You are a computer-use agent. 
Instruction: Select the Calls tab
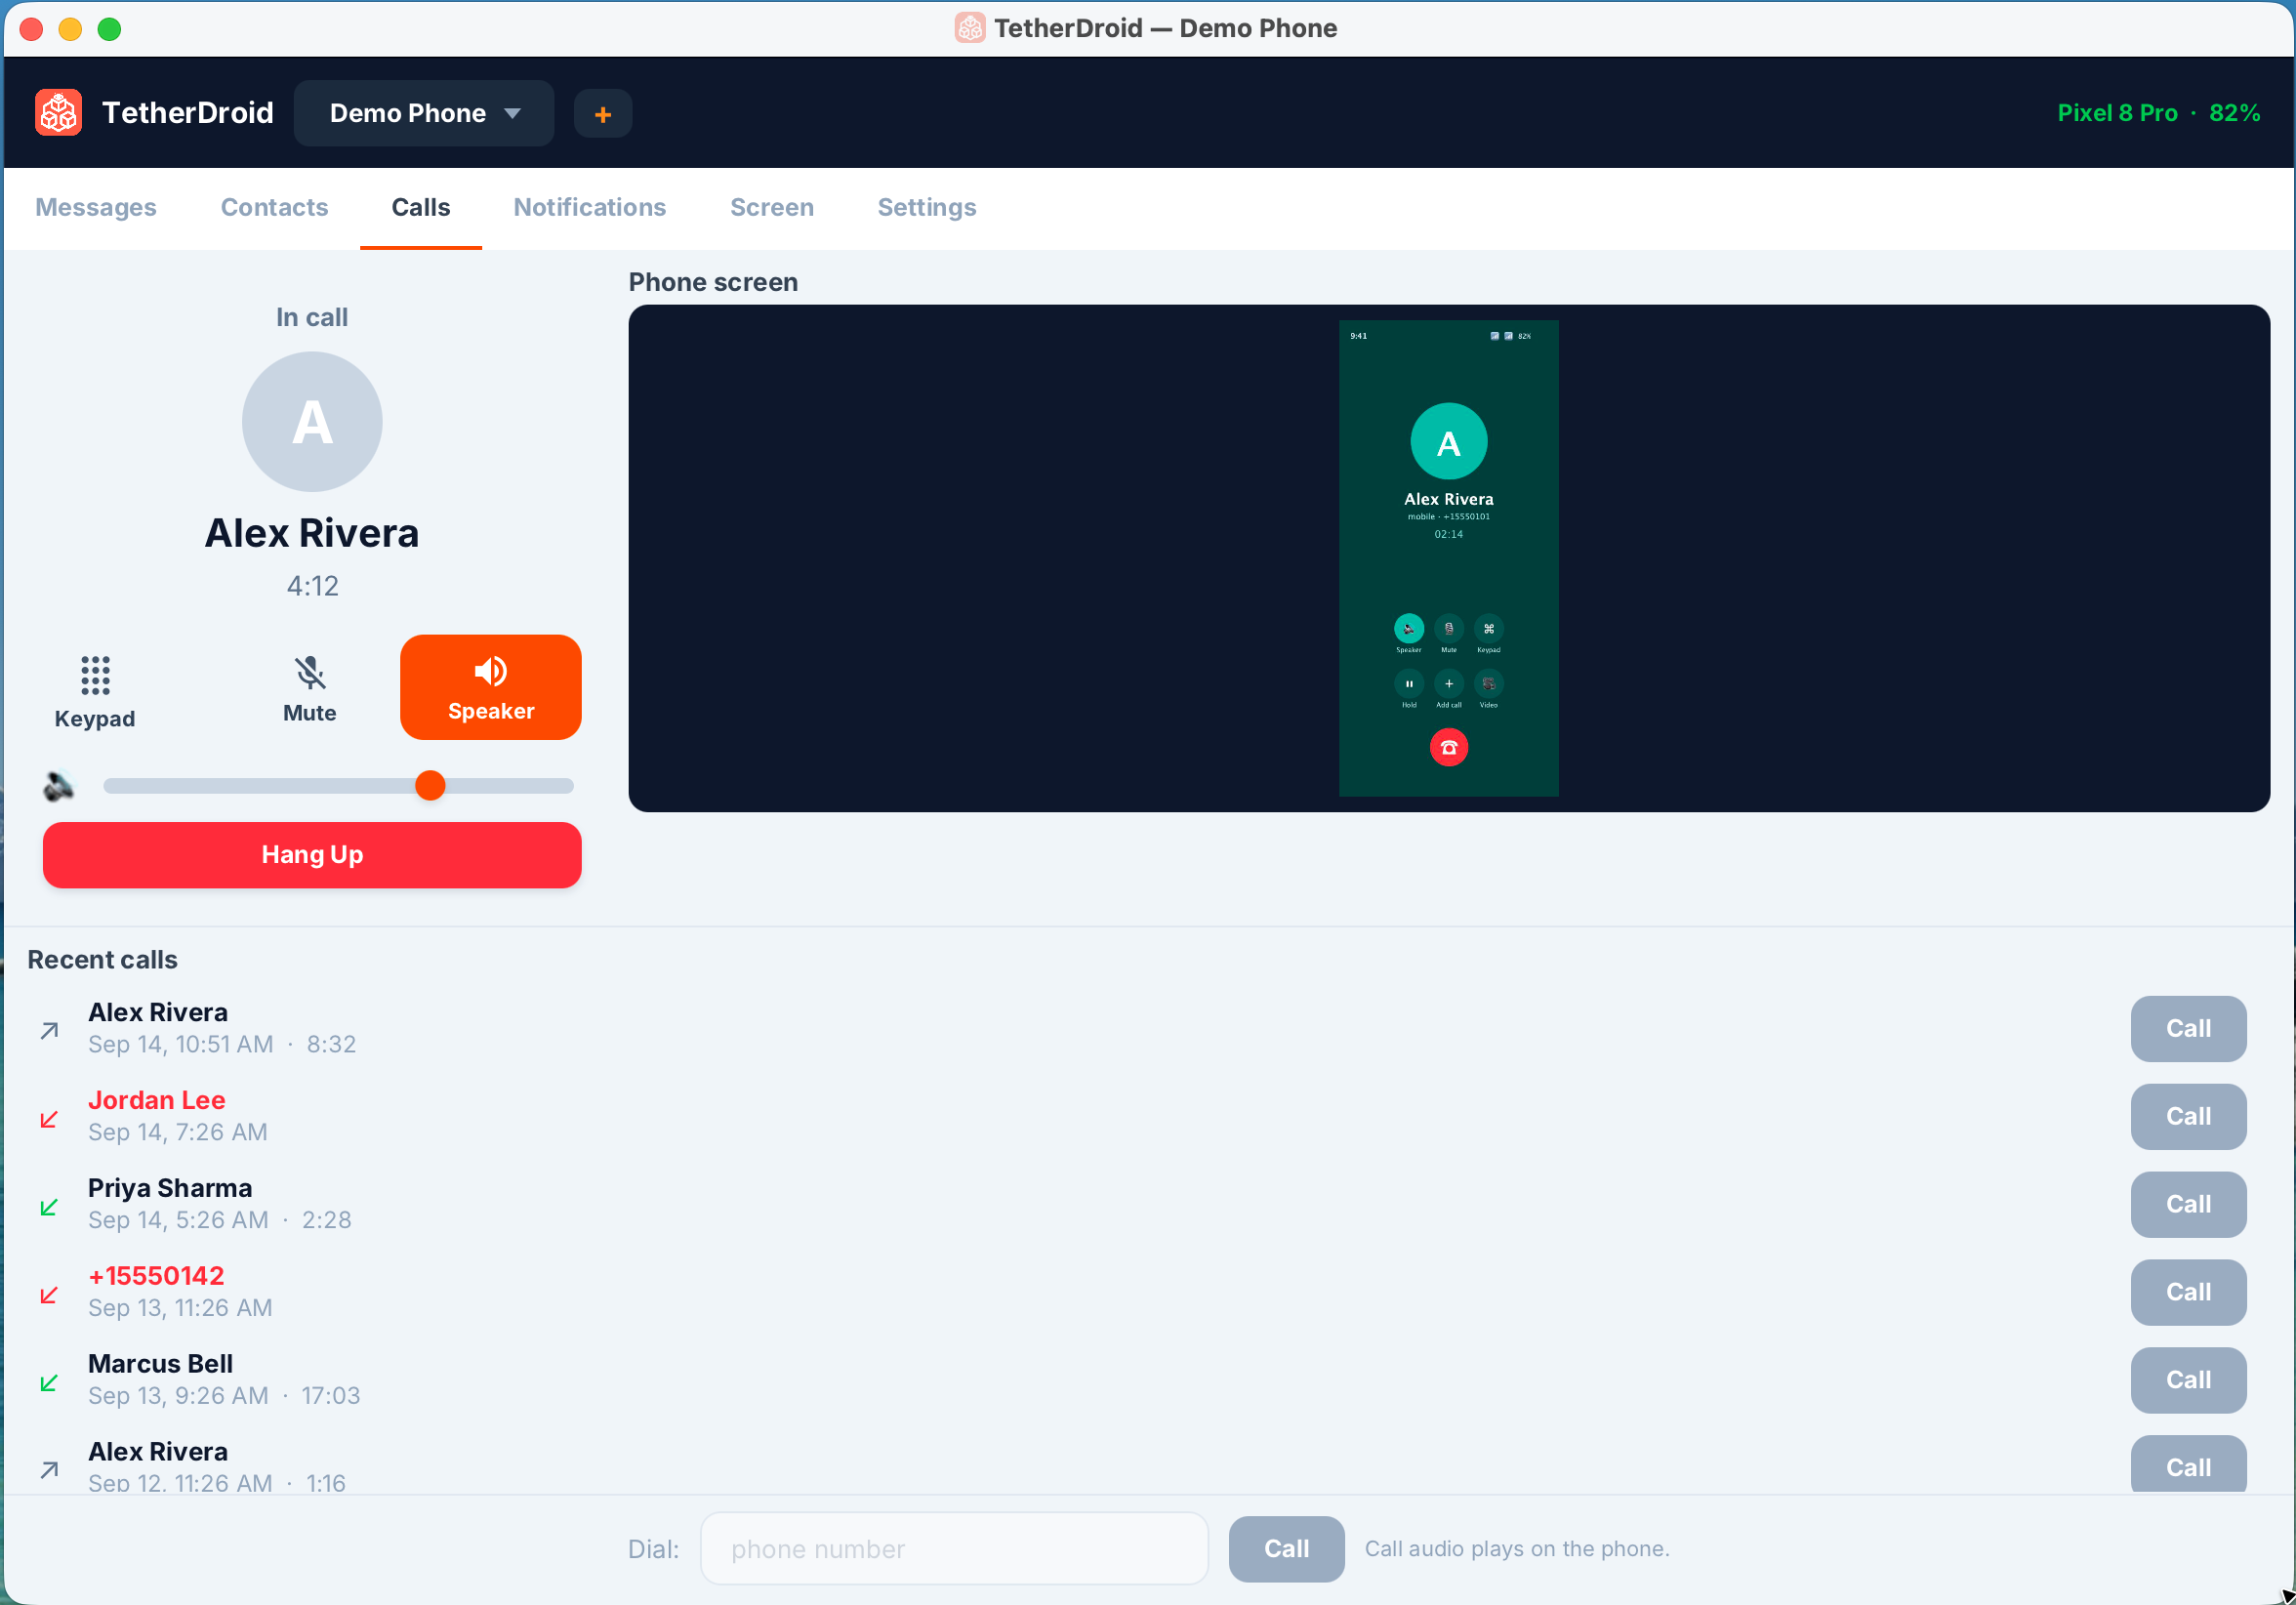click(x=421, y=207)
